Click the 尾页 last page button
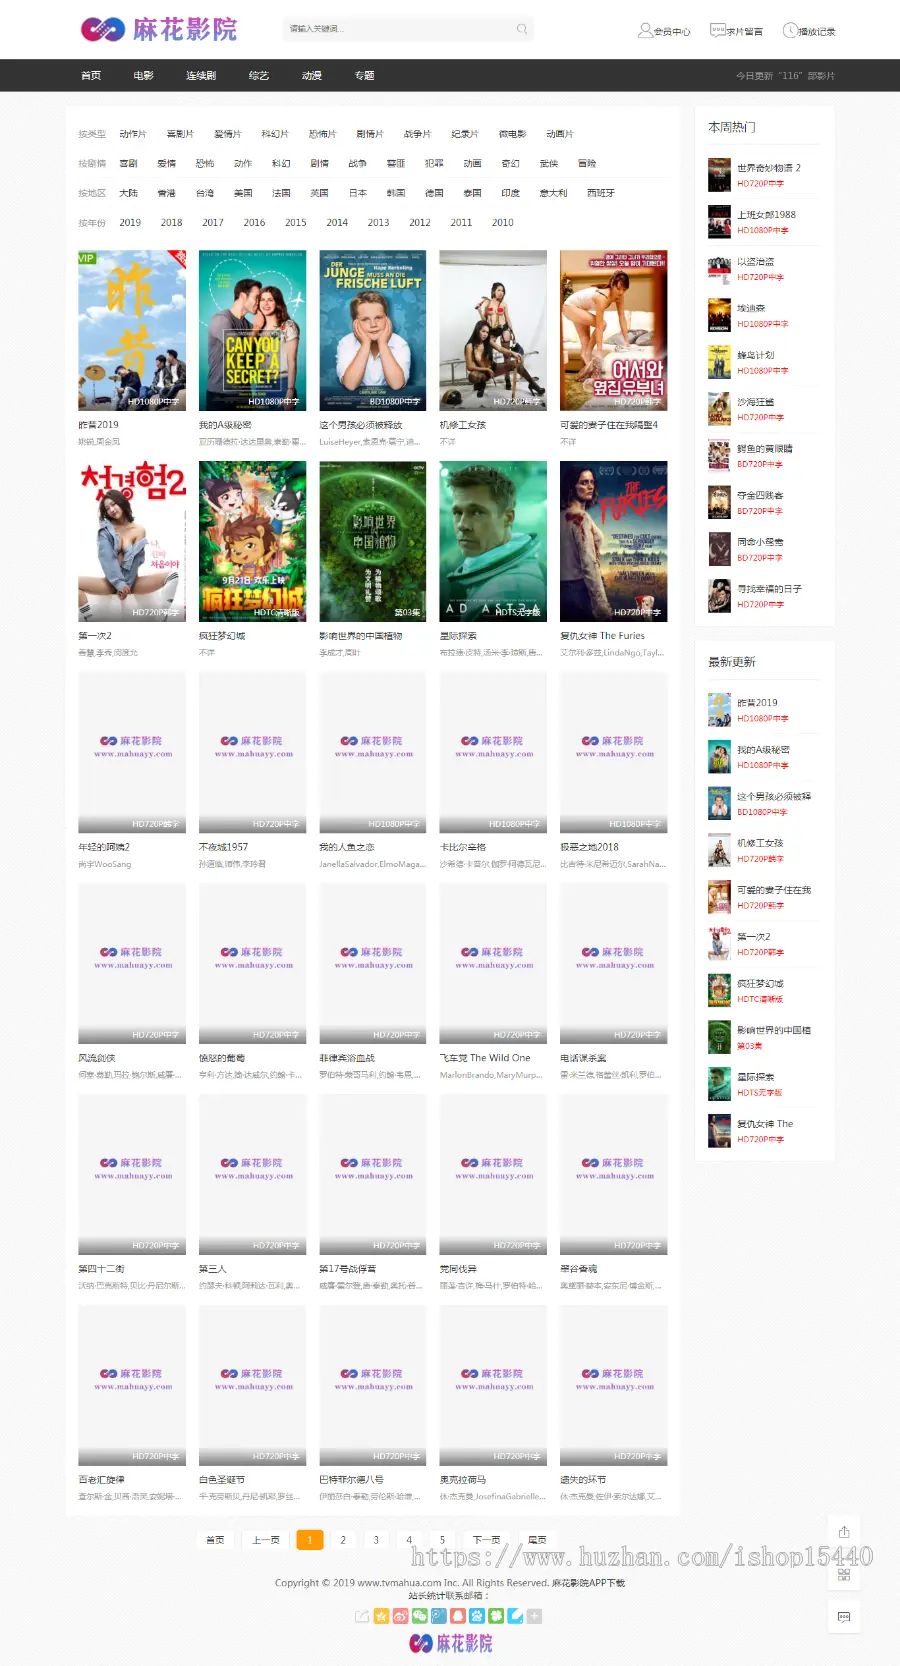 537,1540
